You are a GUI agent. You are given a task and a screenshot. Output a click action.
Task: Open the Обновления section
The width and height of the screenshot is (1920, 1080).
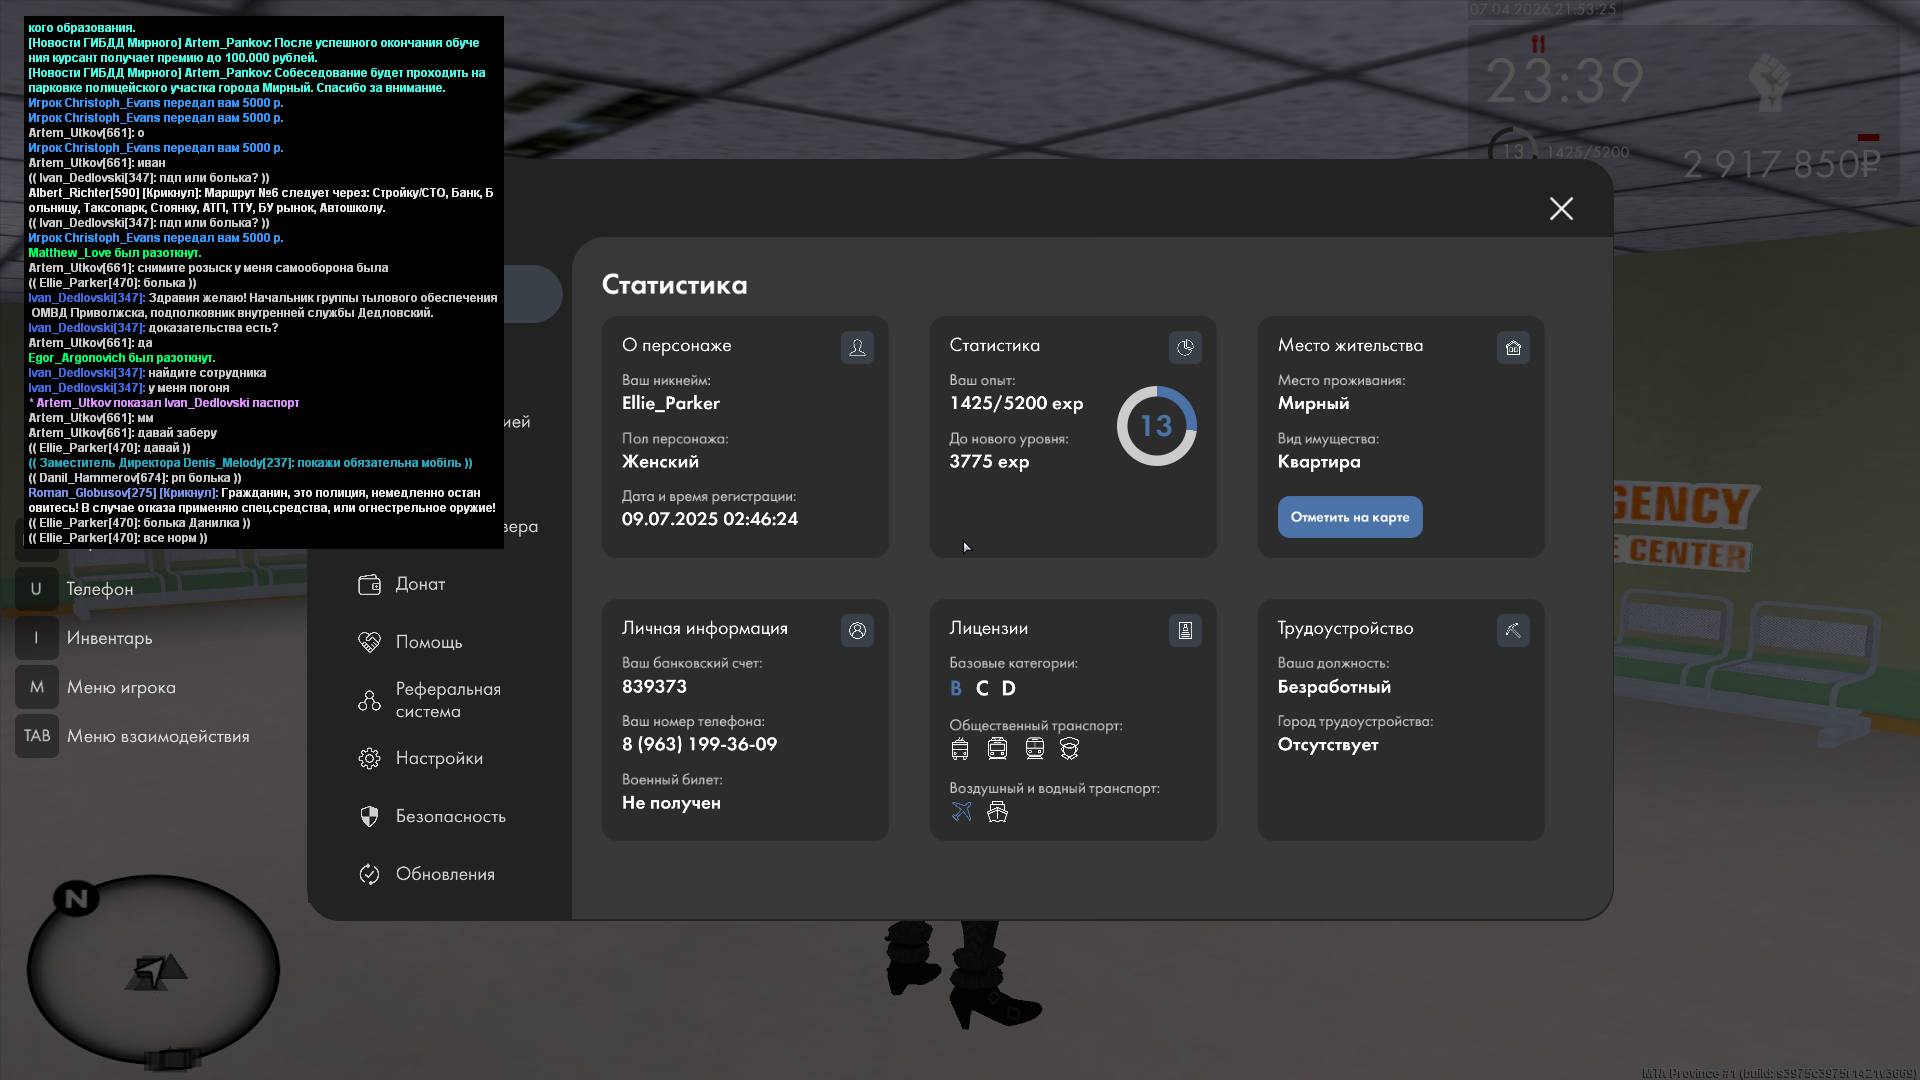coord(444,874)
